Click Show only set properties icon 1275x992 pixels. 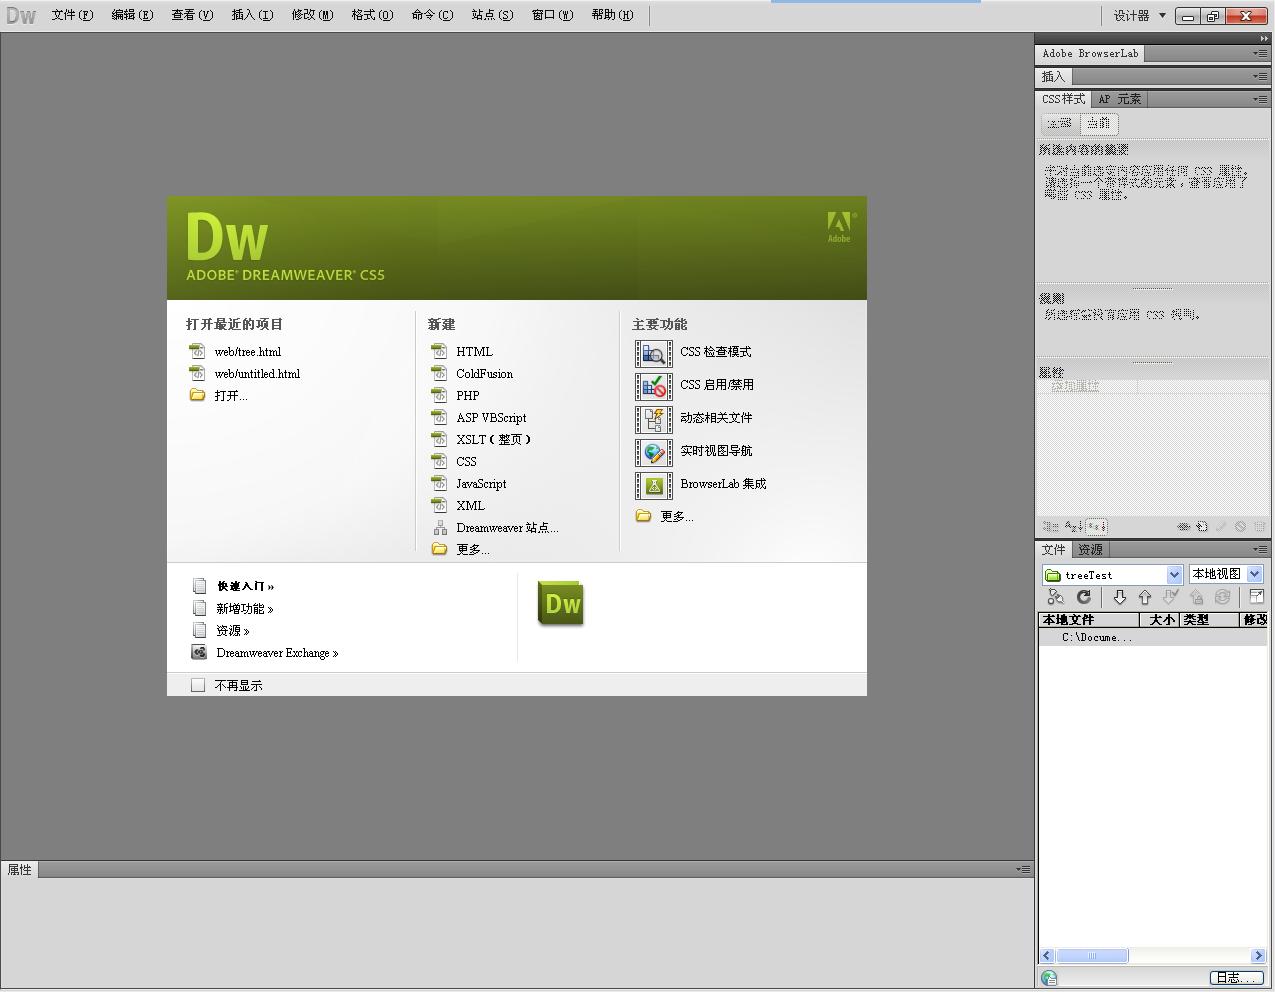pyautogui.click(x=1096, y=526)
